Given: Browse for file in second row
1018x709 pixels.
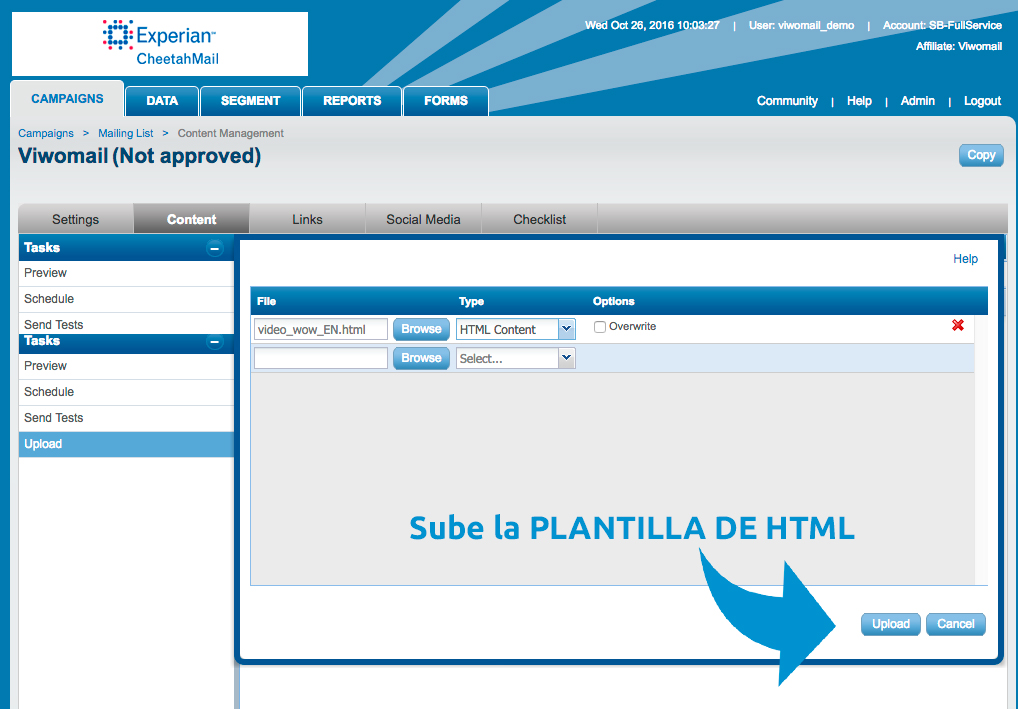Looking at the screenshot, I should coord(421,358).
